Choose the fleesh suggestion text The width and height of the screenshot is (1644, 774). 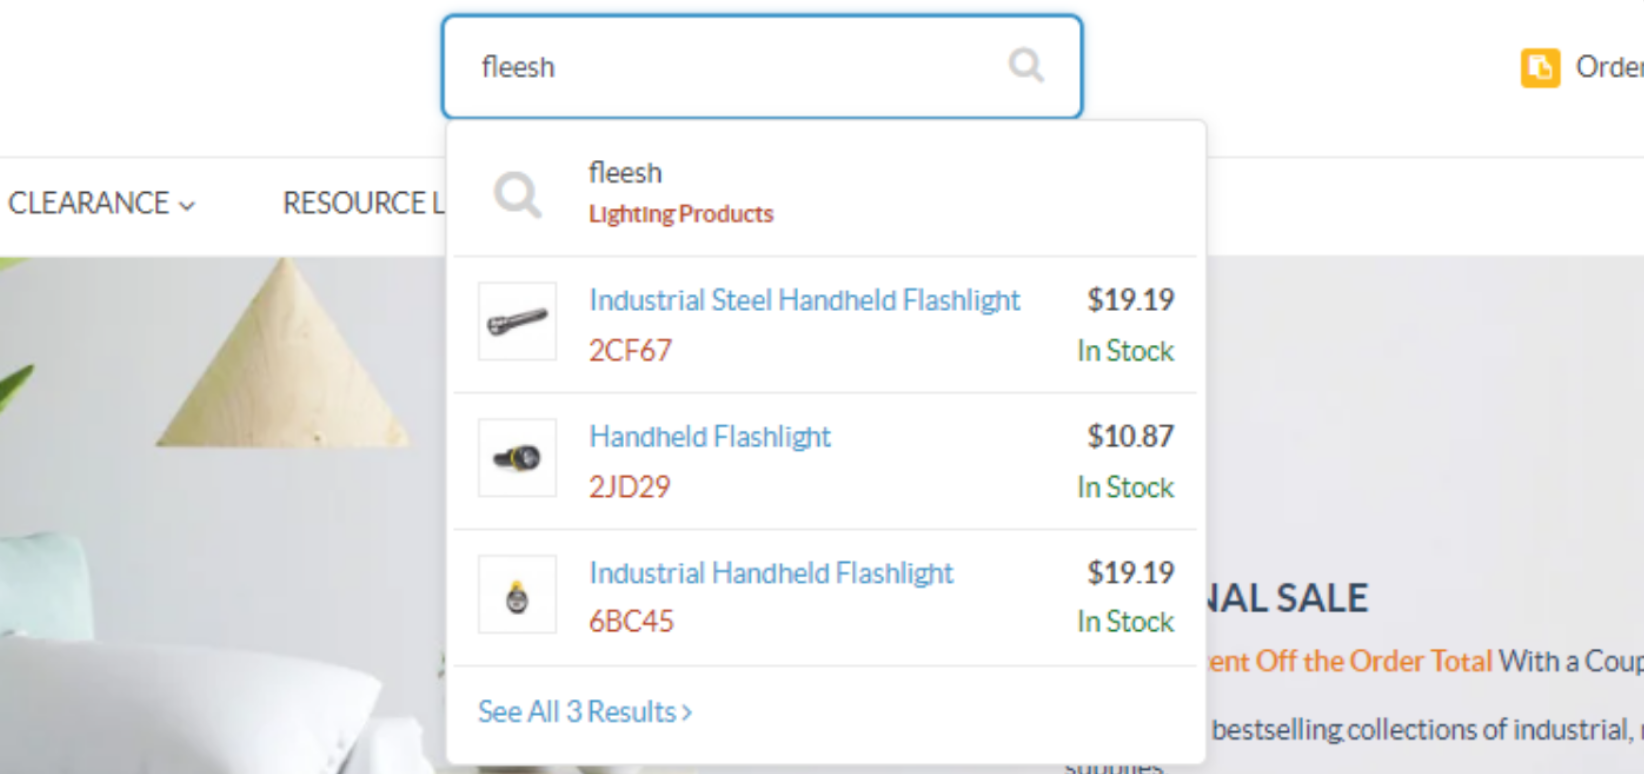pyautogui.click(x=625, y=173)
